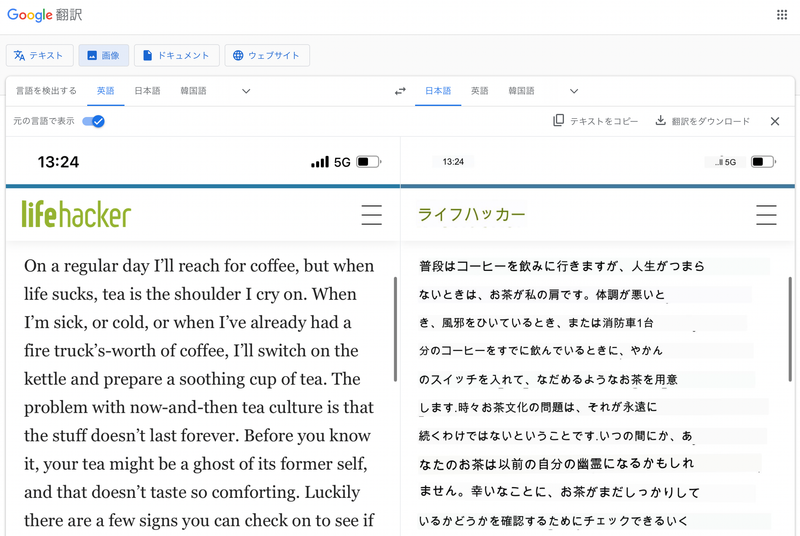
Task: Choose 日本語 as target language
Action: pyautogui.click(x=438, y=91)
